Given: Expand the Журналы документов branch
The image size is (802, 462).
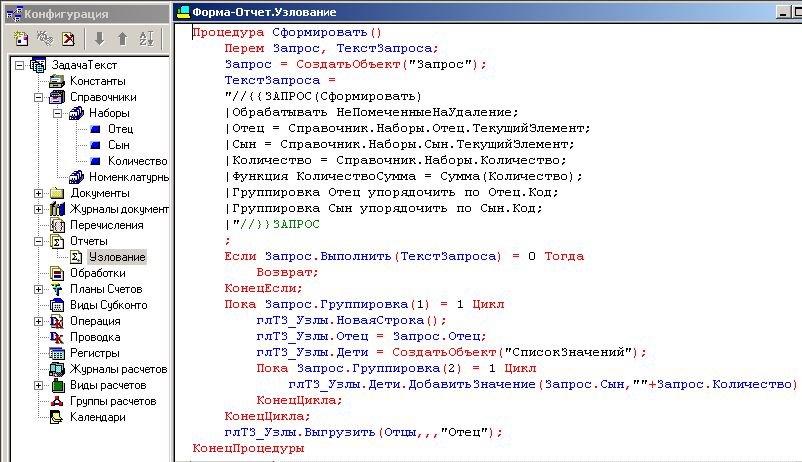Looking at the screenshot, I should 38,209.
